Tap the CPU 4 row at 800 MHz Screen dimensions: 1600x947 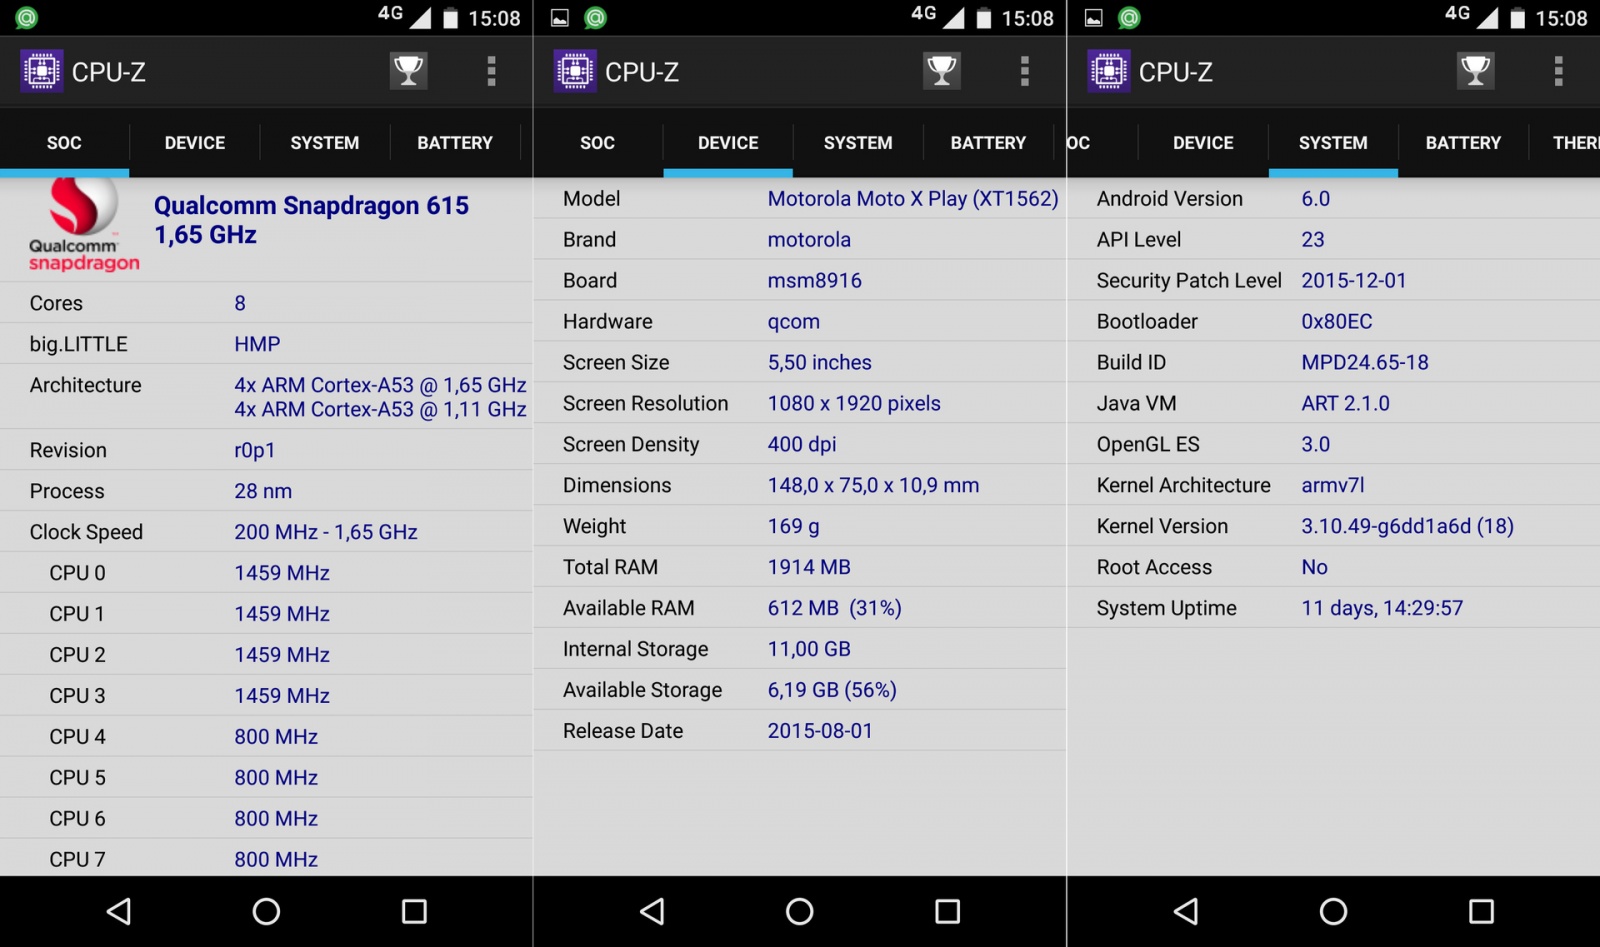(x=266, y=737)
